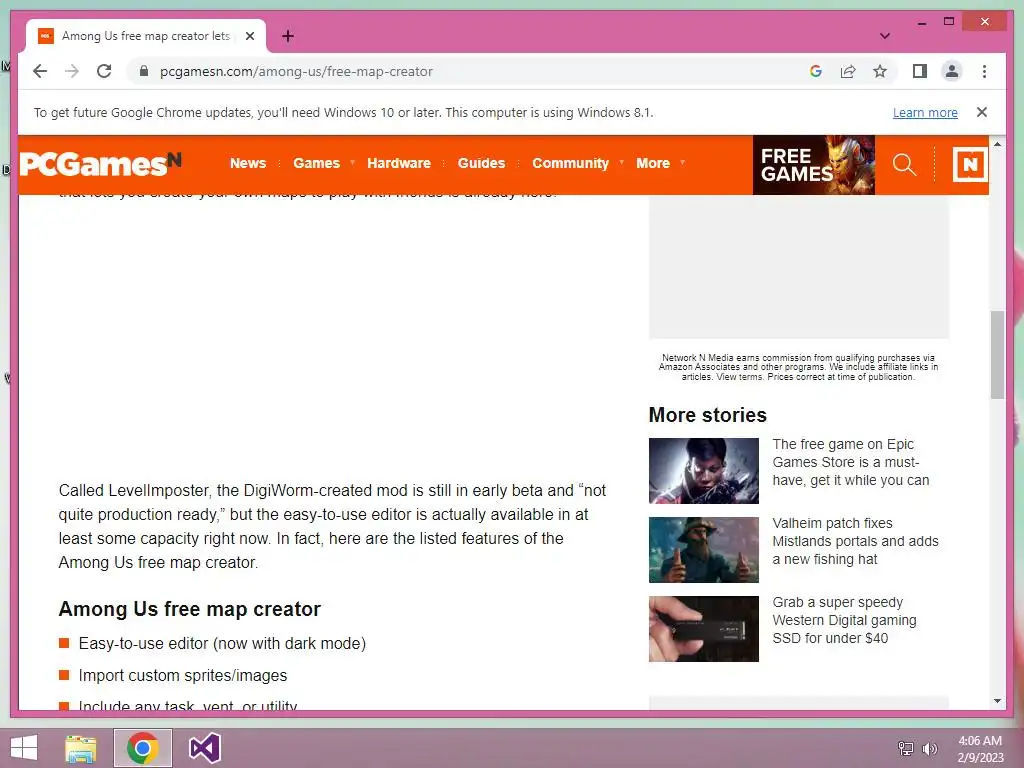Click the scrollbar up arrow
Image resolution: width=1024 pixels, height=768 pixels.
click(997, 144)
